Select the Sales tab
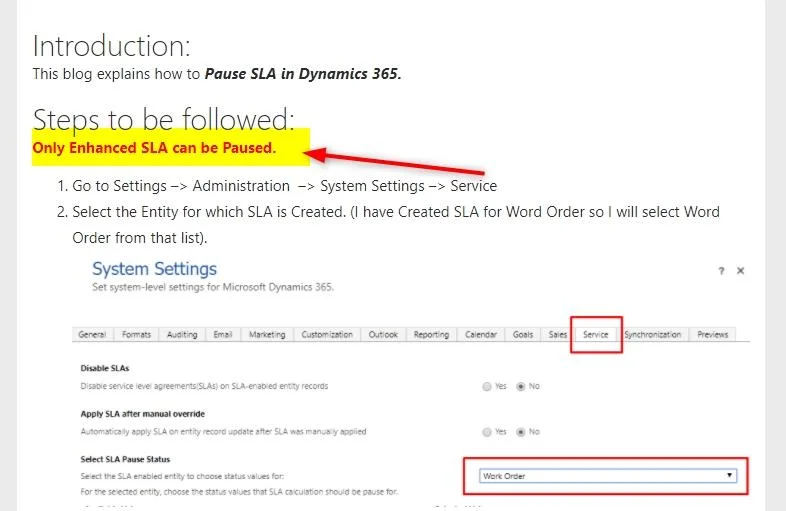Image resolution: width=786 pixels, height=511 pixels. pyautogui.click(x=557, y=334)
